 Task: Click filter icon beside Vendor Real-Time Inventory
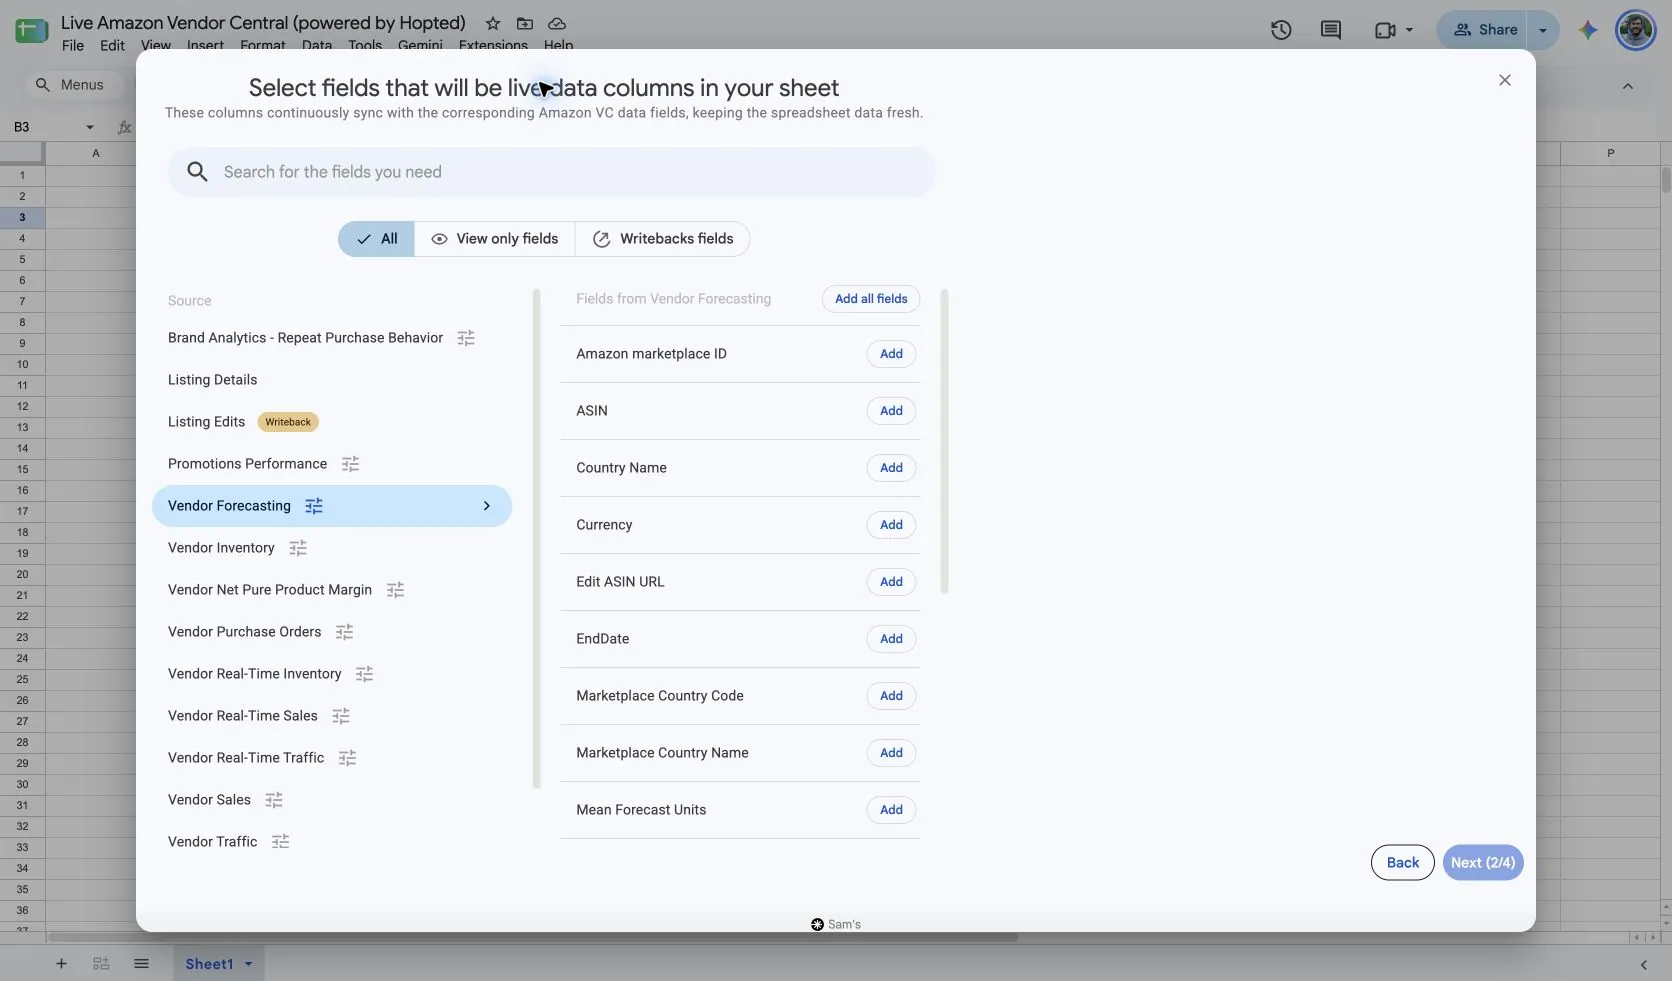pyautogui.click(x=364, y=674)
